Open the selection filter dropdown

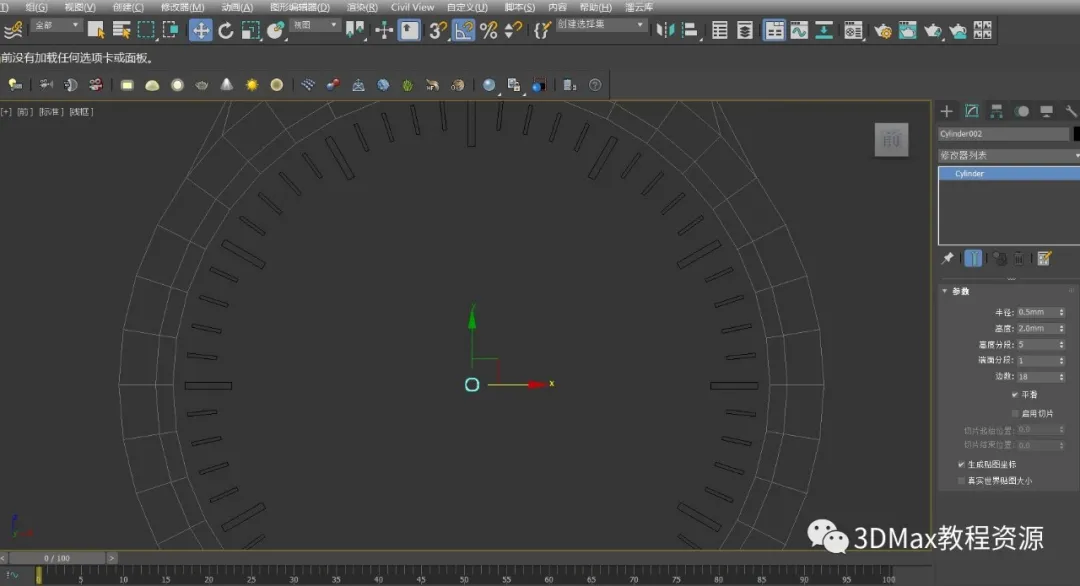click(x=56, y=25)
